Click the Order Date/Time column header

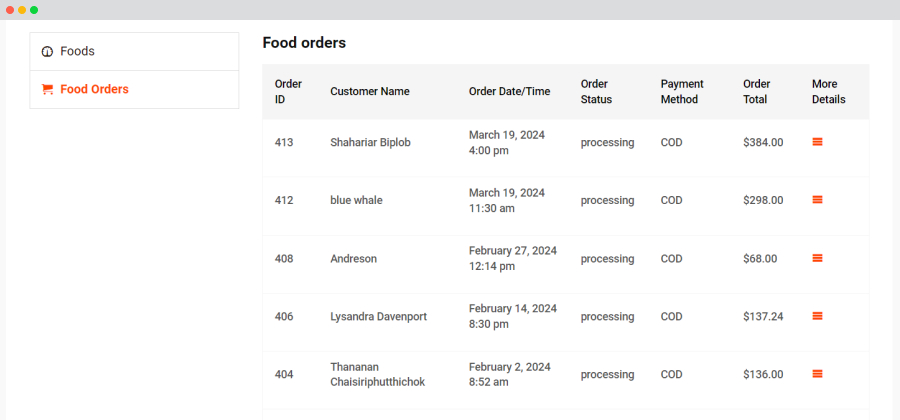(509, 91)
